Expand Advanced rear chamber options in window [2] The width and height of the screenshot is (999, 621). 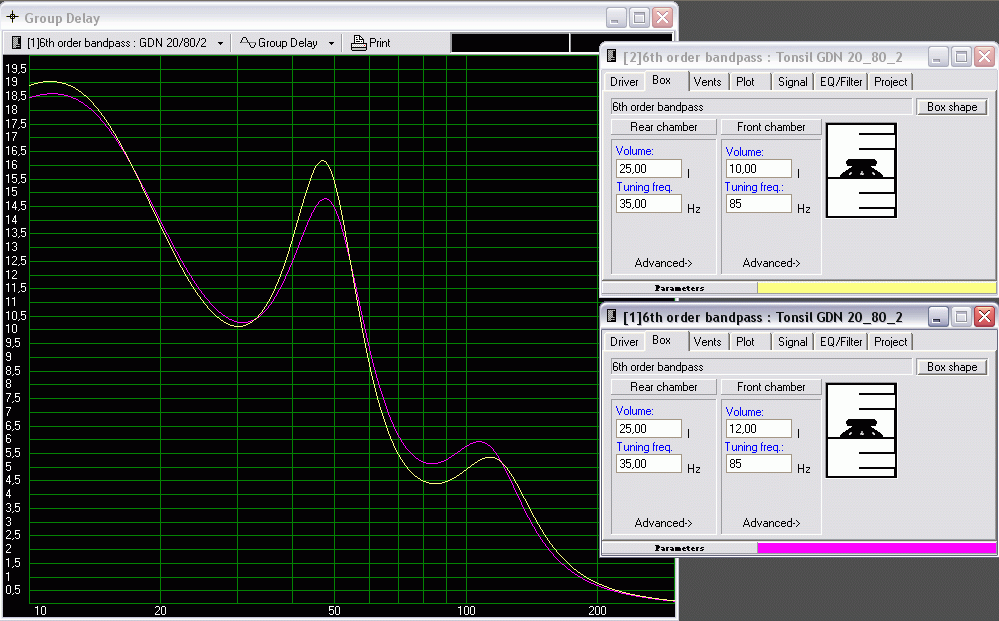coord(663,263)
